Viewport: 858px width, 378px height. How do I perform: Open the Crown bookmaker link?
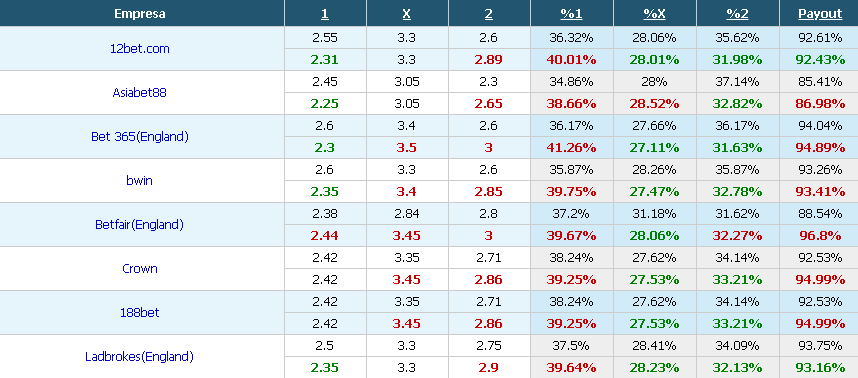pos(140,269)
